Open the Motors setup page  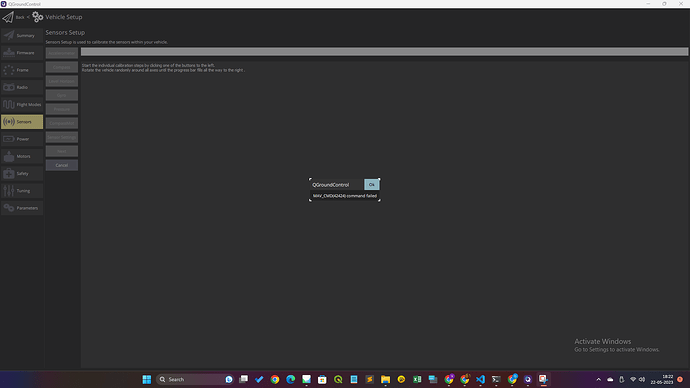pos(22,156)
